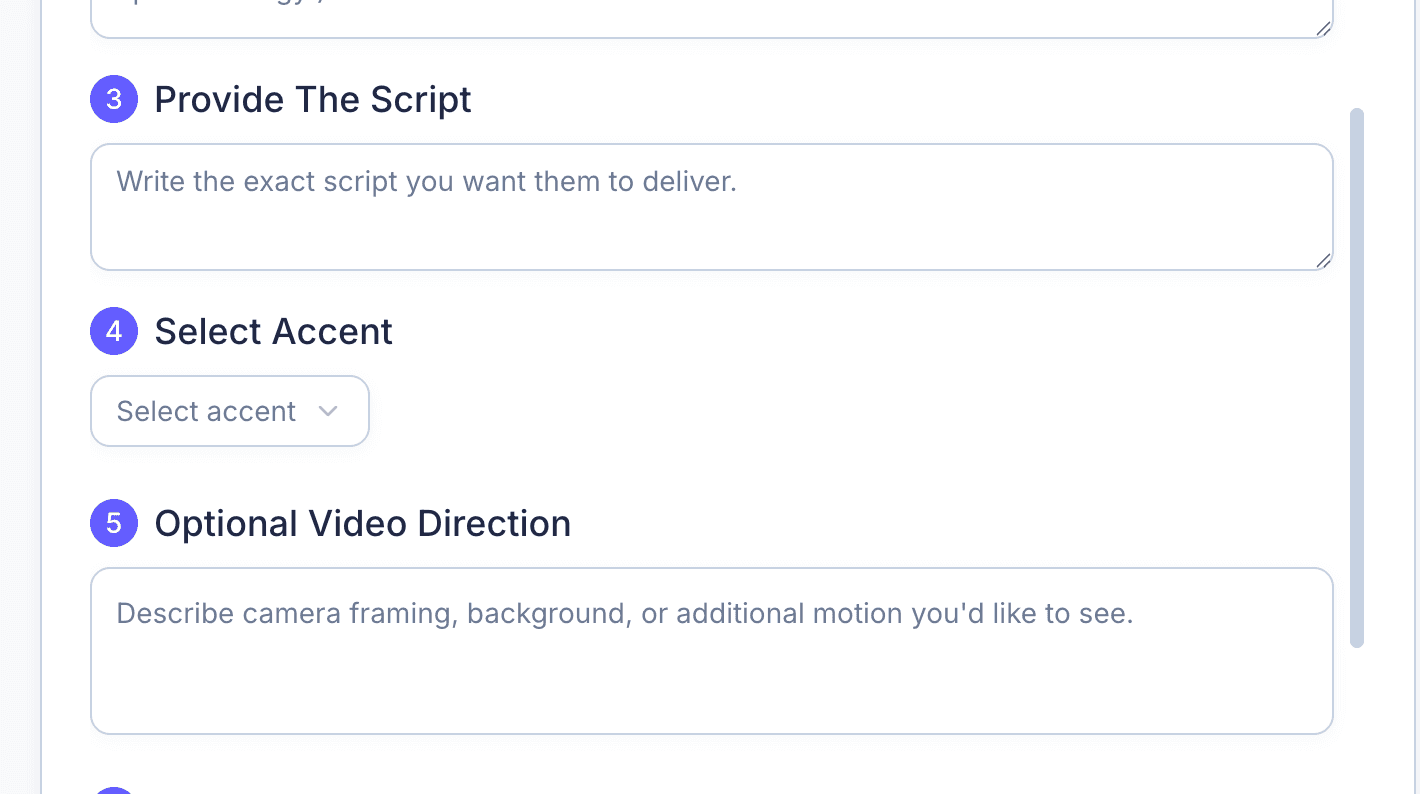Click the placeholder text about camera framing
This screenshot has width=1420, height=794.
click(x=624, y=613)
